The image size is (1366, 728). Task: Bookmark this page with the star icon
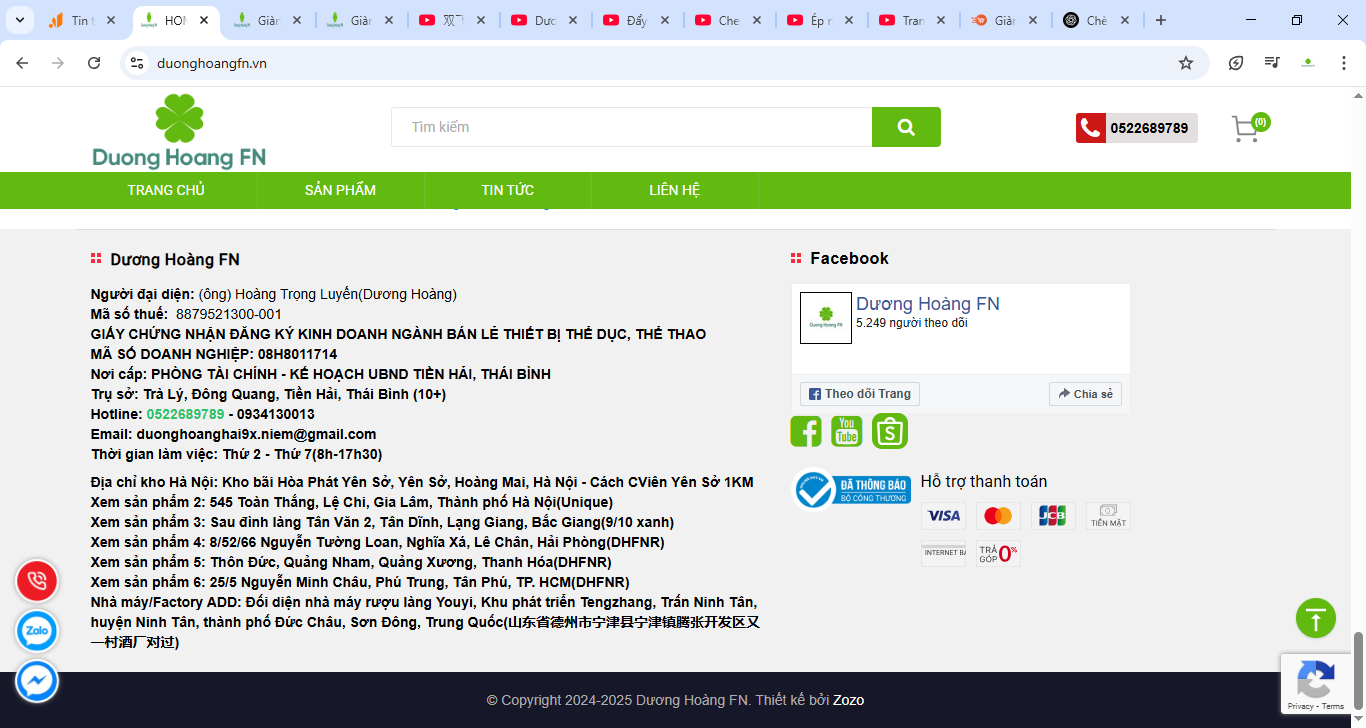tap(1186, 63)
